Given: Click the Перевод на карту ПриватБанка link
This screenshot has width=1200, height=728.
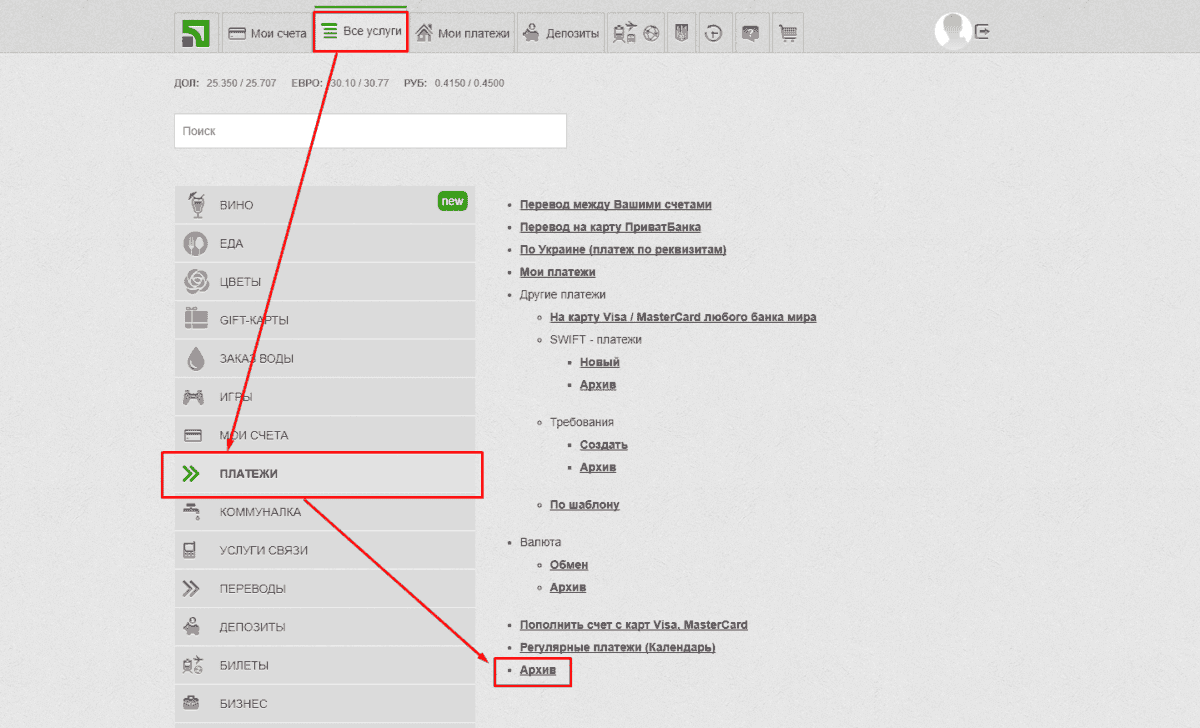Looking at the screenshot, I should [x=610, y=227].
